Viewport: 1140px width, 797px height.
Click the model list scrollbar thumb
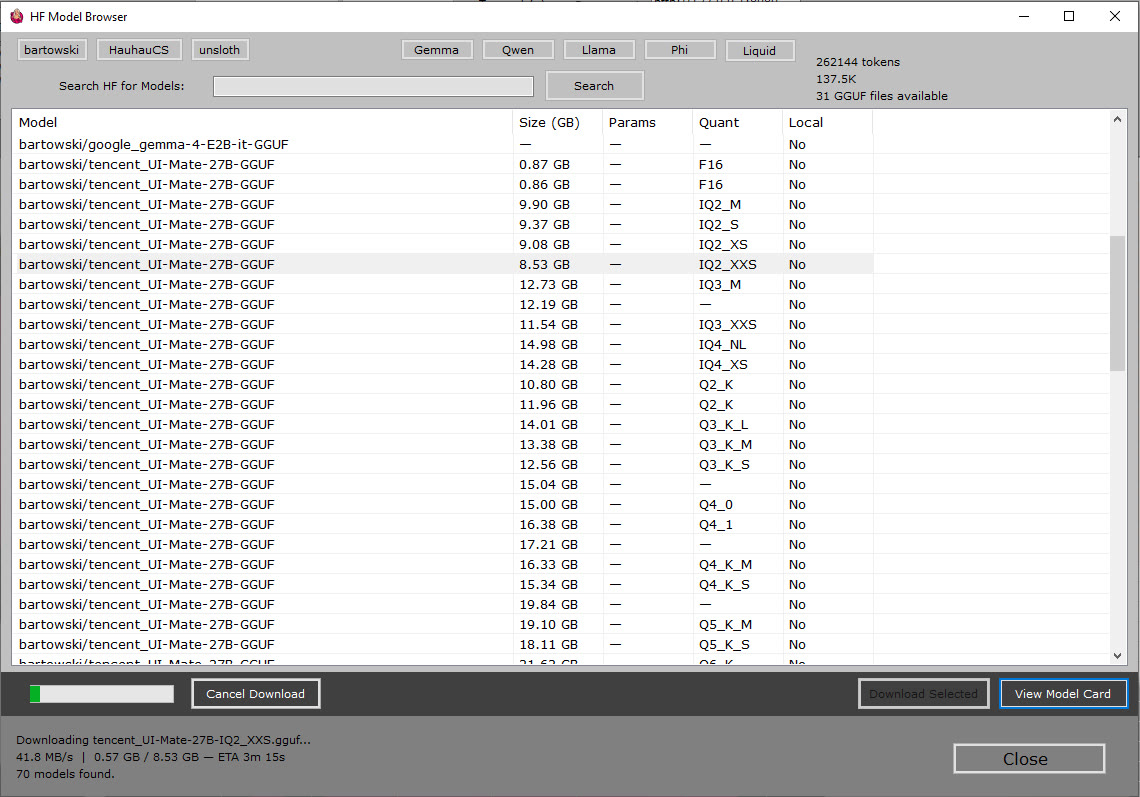[x=1117, y=303]
